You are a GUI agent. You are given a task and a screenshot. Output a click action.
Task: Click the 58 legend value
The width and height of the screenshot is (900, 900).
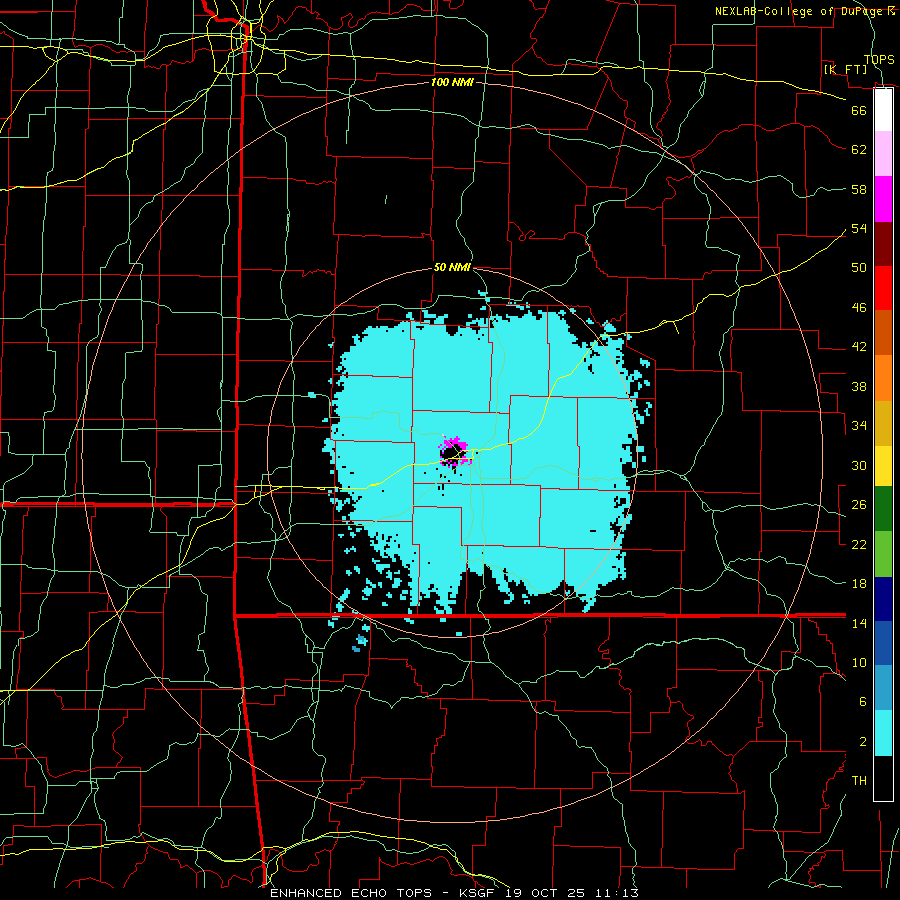[859, 189]
